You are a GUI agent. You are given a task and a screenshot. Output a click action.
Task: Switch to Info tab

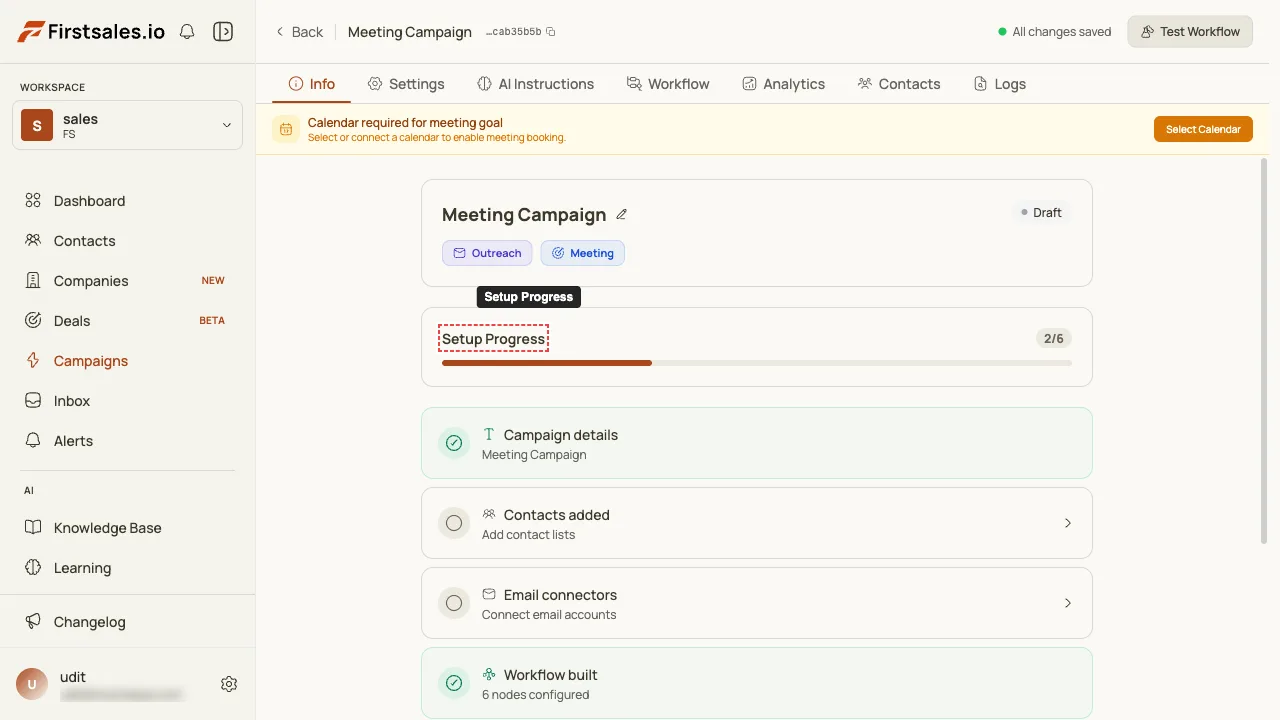(x=311, y=84)
